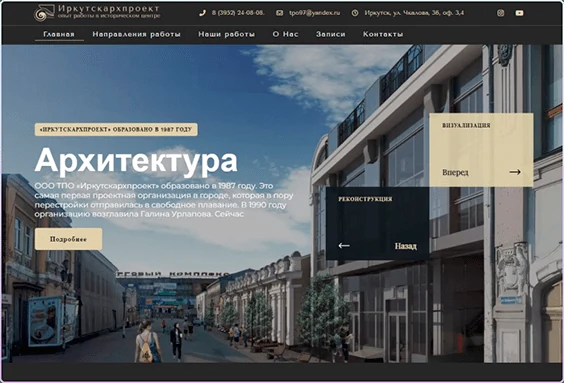
Task: Click the опыт работы в историческом центре tagline
Action: click(109, 16)
